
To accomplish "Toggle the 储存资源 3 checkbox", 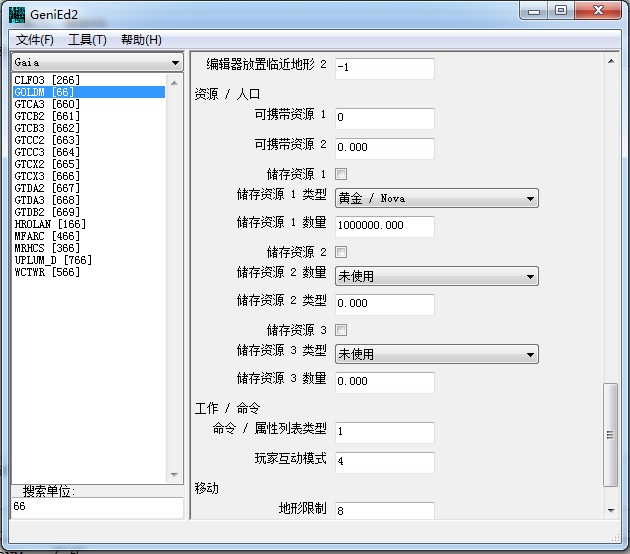I will [x=341, y=330].
